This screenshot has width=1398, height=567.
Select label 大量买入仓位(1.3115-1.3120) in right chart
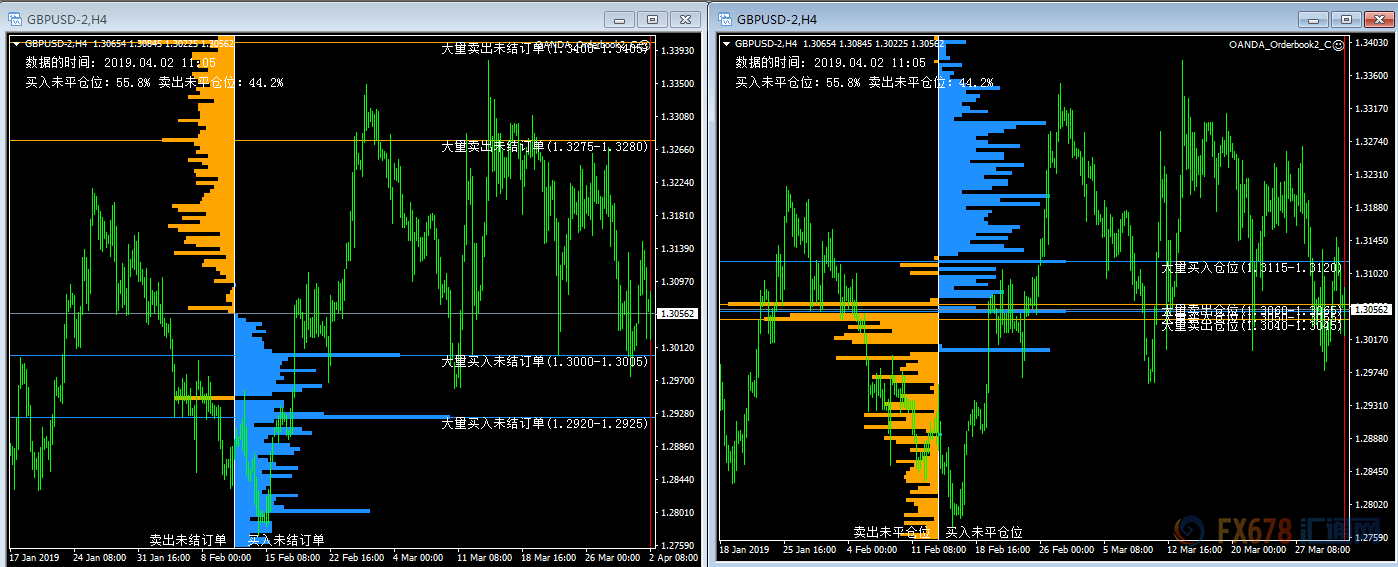click(x=1252, y=268)
